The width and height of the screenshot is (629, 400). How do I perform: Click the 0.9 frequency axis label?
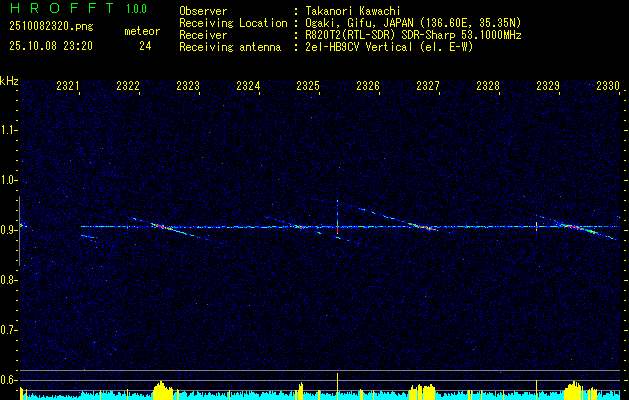click(9, 230)
